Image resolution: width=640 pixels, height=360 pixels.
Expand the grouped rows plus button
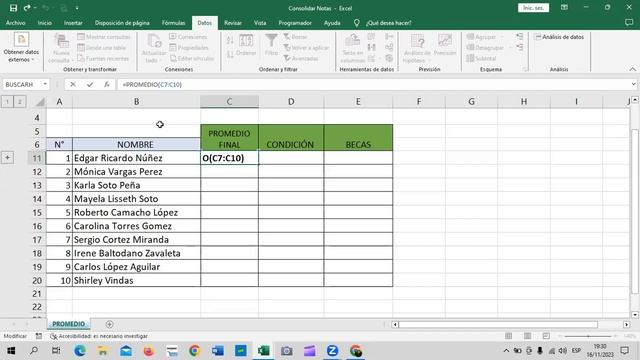pyautogui.click(x=7, y=158)
